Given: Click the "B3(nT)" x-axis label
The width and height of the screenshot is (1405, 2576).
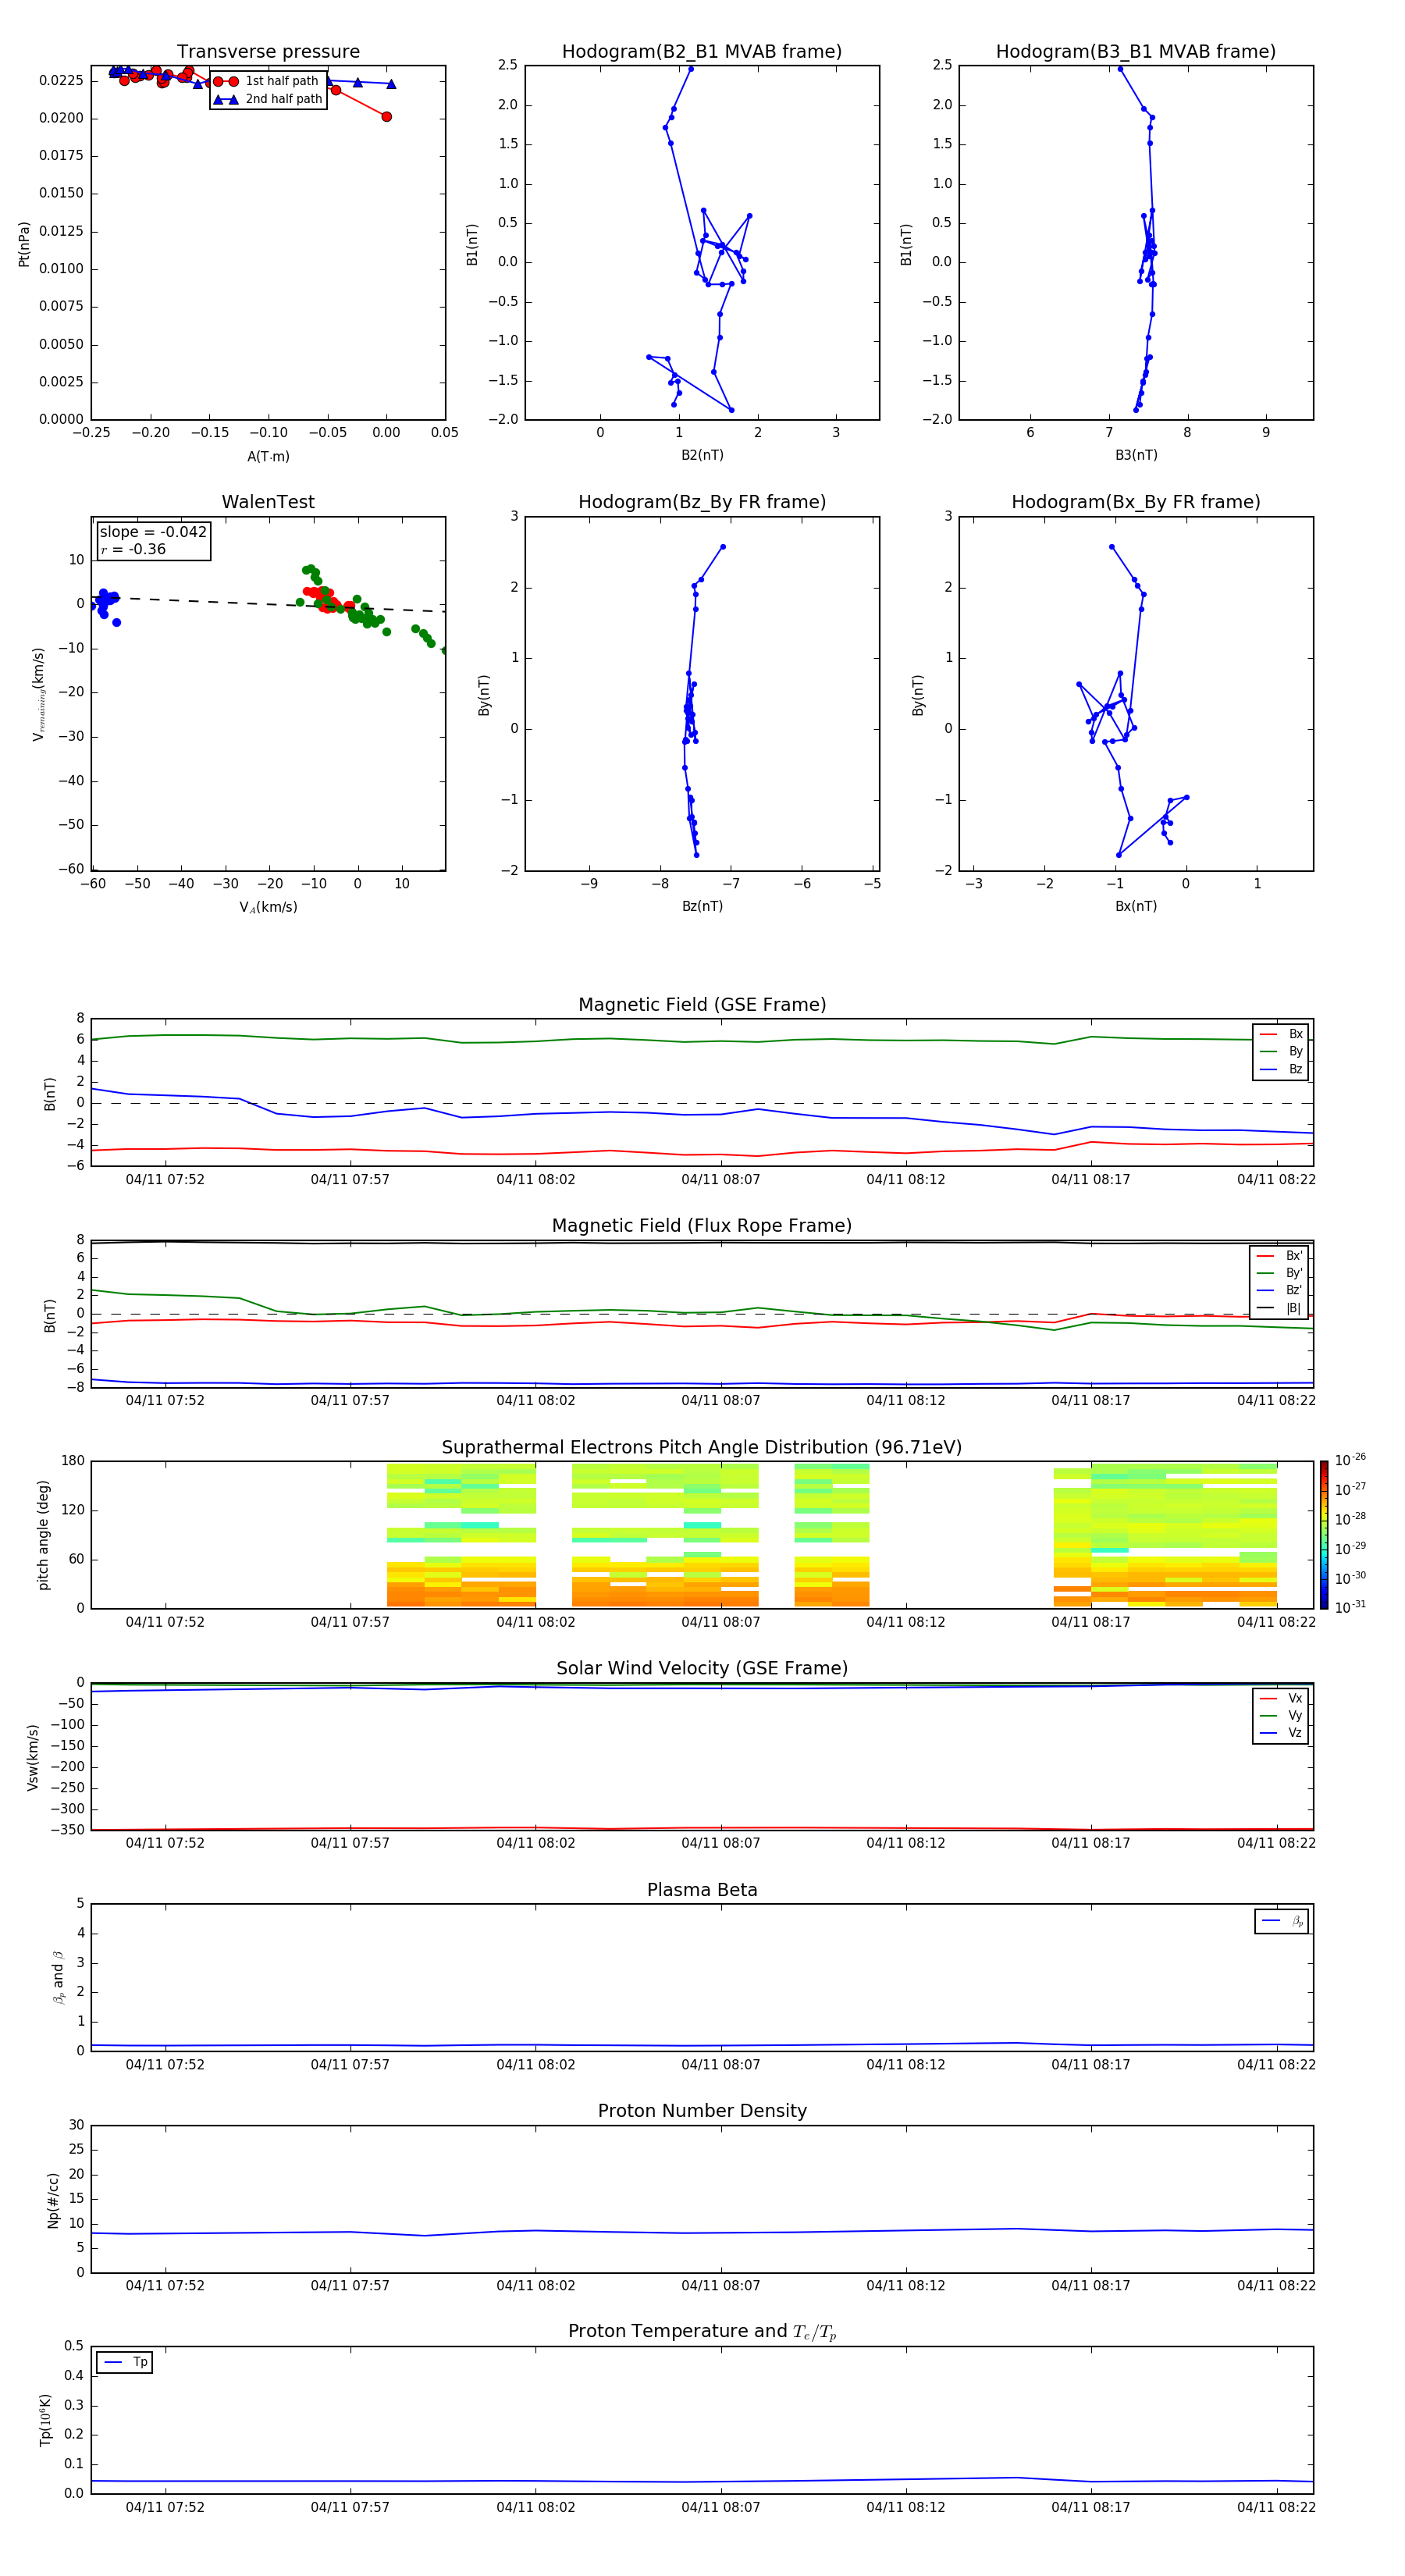Looking at the screenshot, I should coord(1136,455).
